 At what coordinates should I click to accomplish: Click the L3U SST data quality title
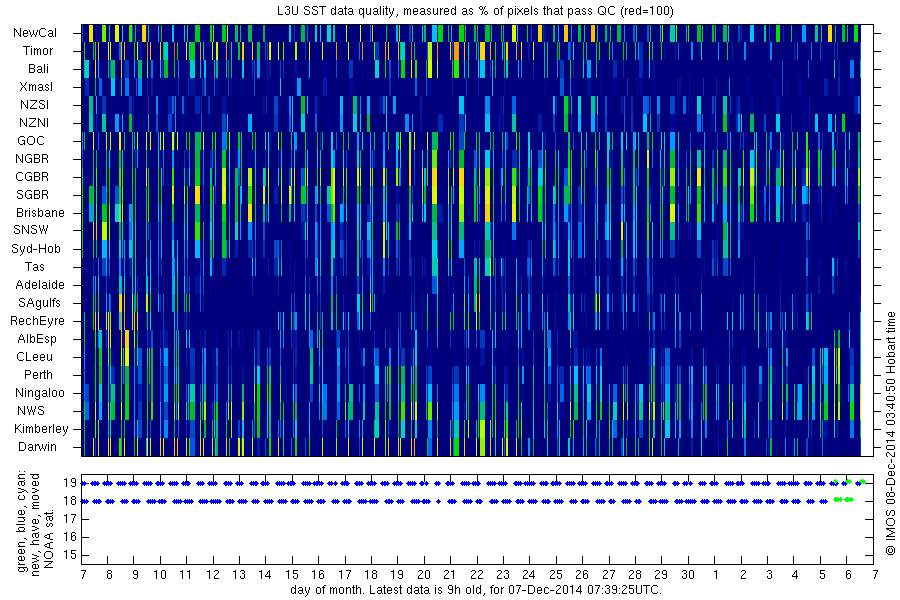click(x=475, y=11)
